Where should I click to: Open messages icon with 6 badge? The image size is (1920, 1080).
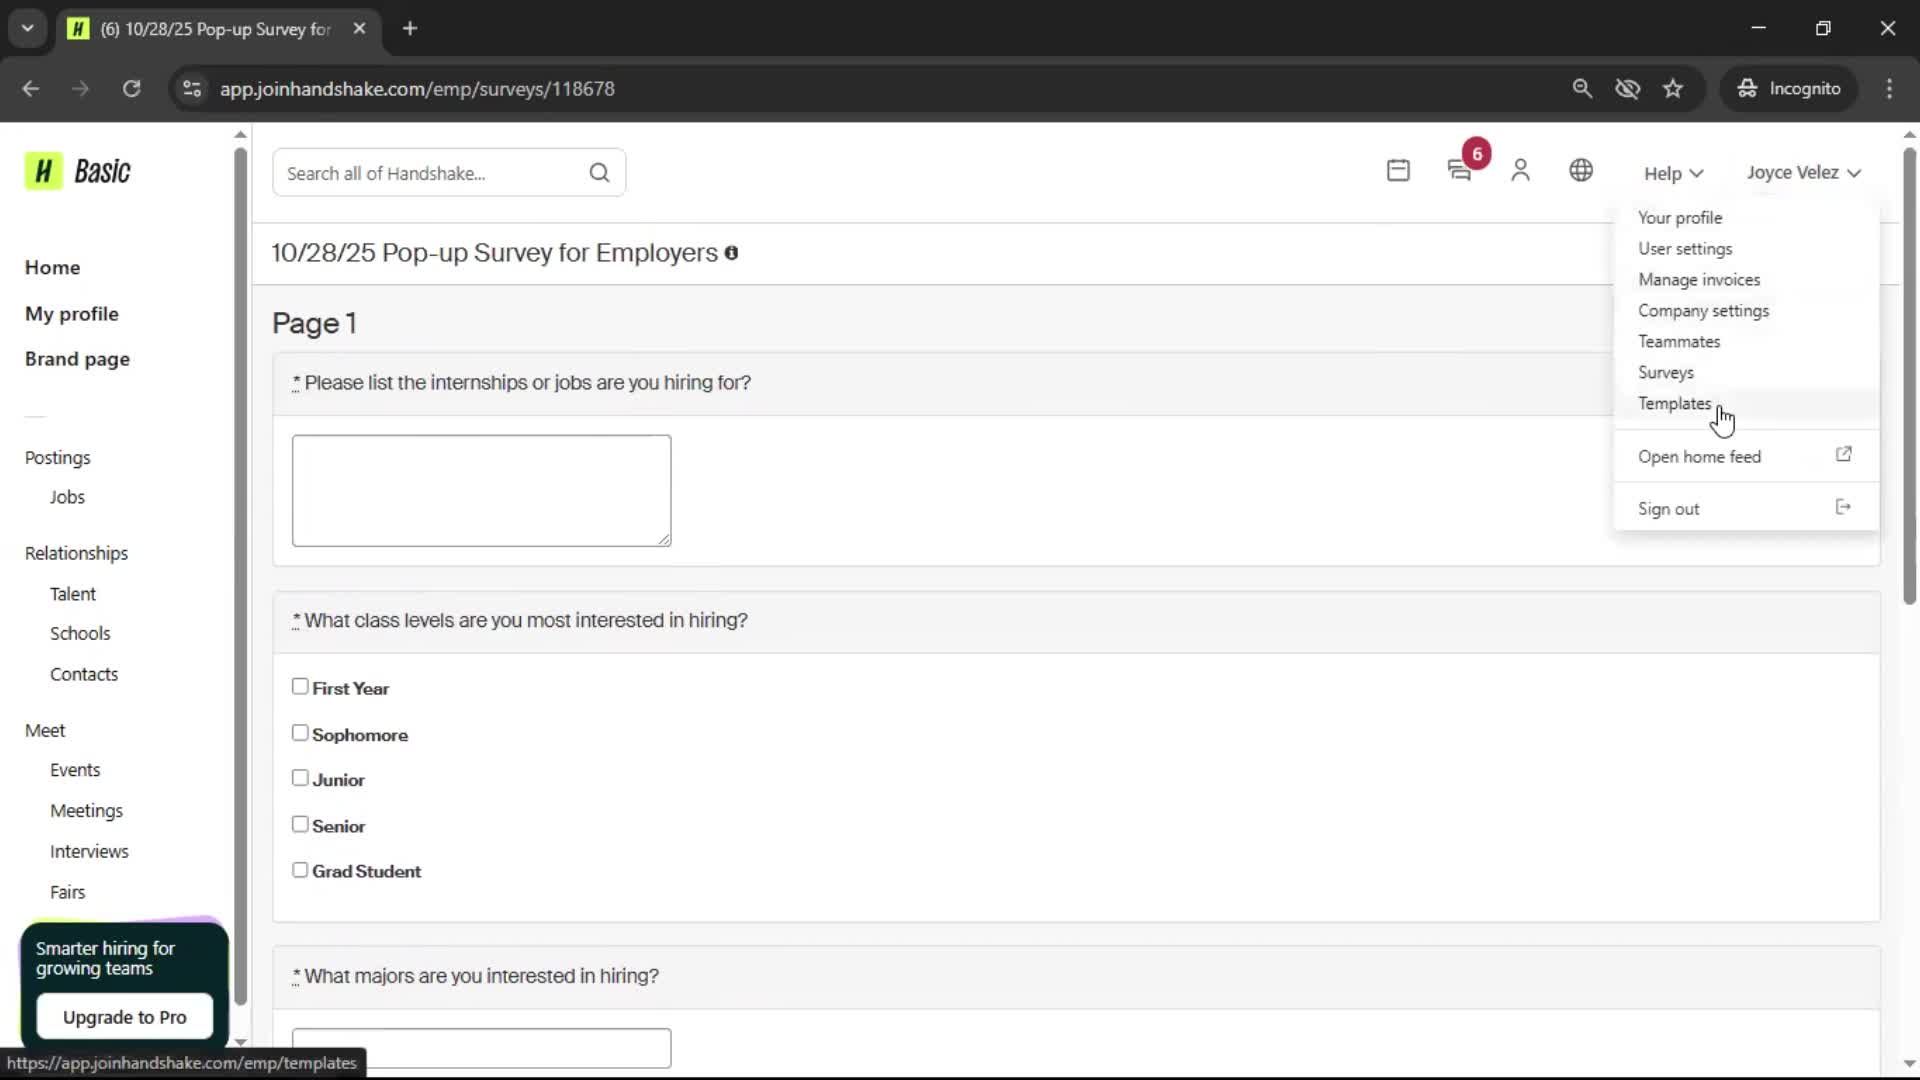(x=1460, y=171)
